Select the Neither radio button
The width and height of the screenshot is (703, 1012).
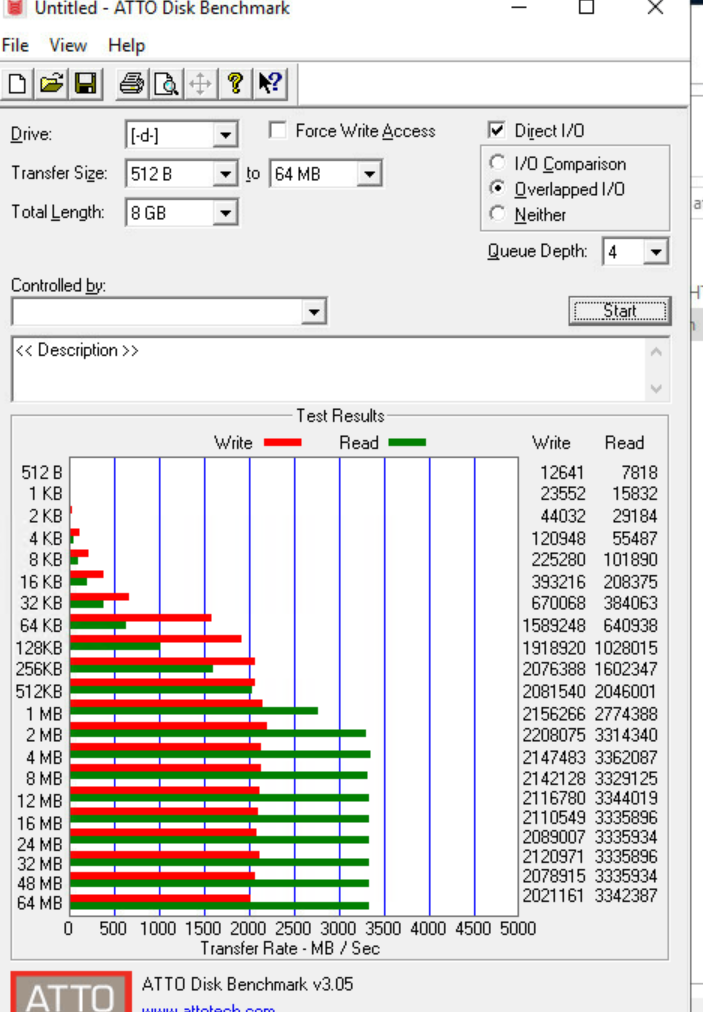tap(497, 214)
